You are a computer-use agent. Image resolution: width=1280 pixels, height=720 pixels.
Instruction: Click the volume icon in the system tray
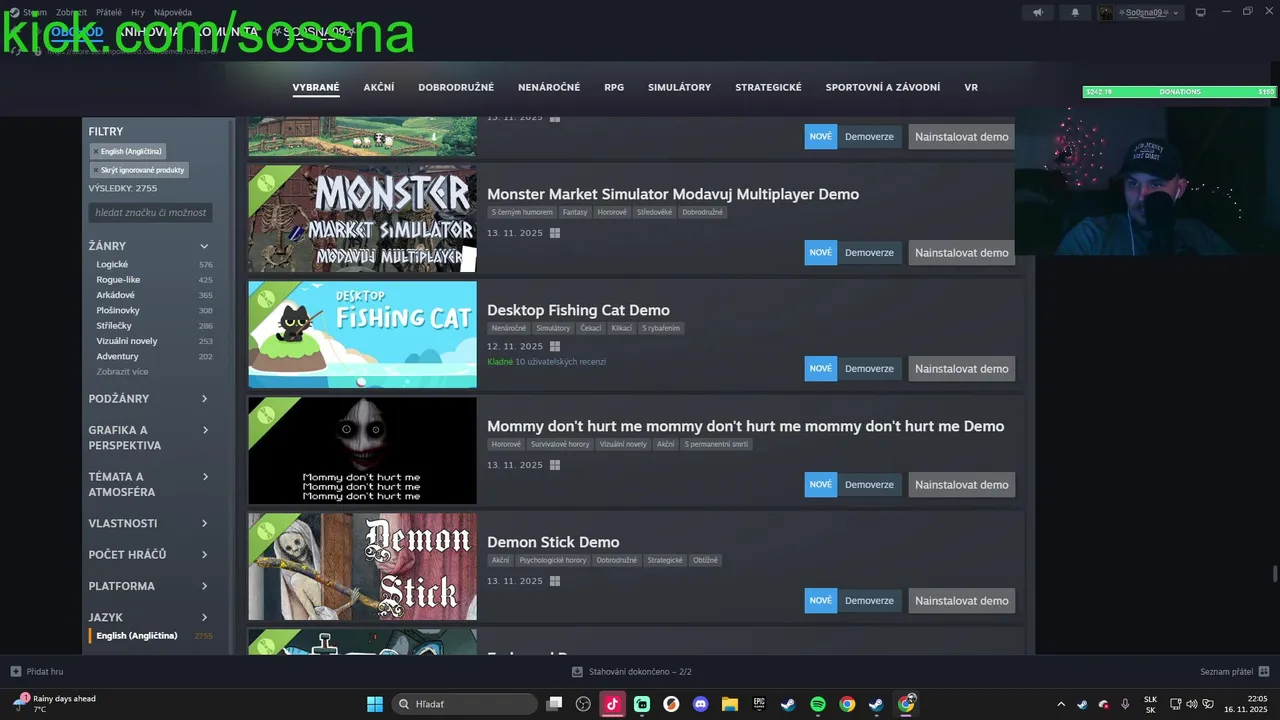pos(1191,704)
